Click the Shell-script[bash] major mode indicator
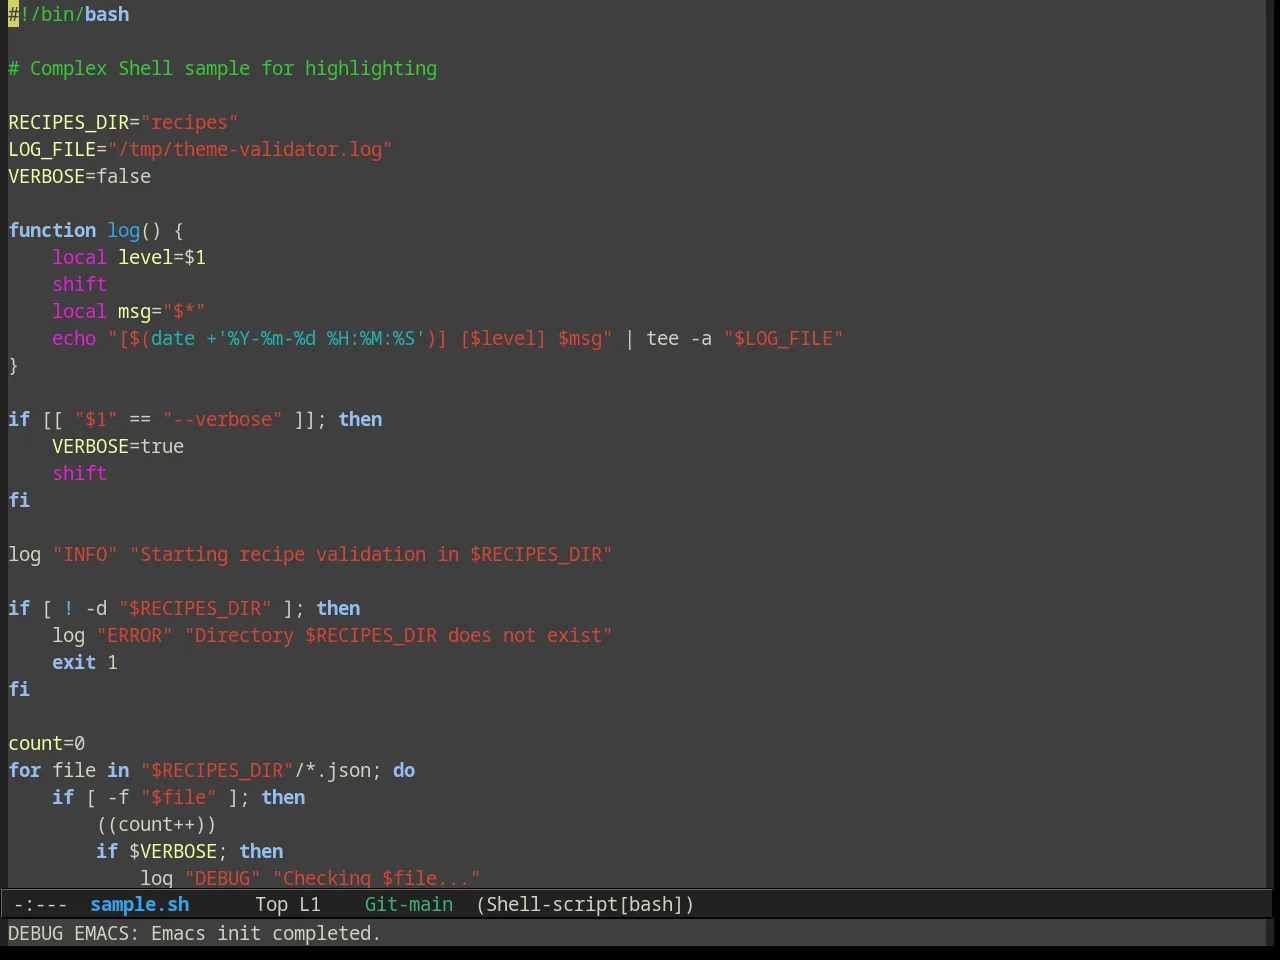Image resolution: width=1280 pixels, height=960 pixels. (x=585, y=904)
